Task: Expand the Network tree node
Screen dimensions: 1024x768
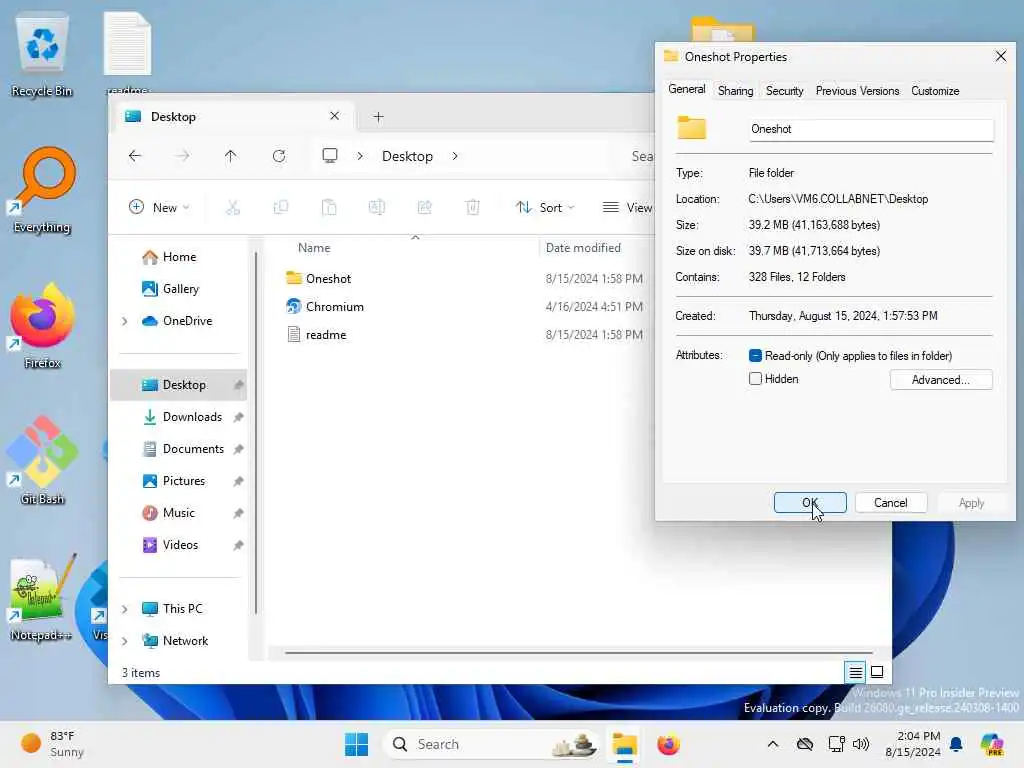Action: (125, 641)
